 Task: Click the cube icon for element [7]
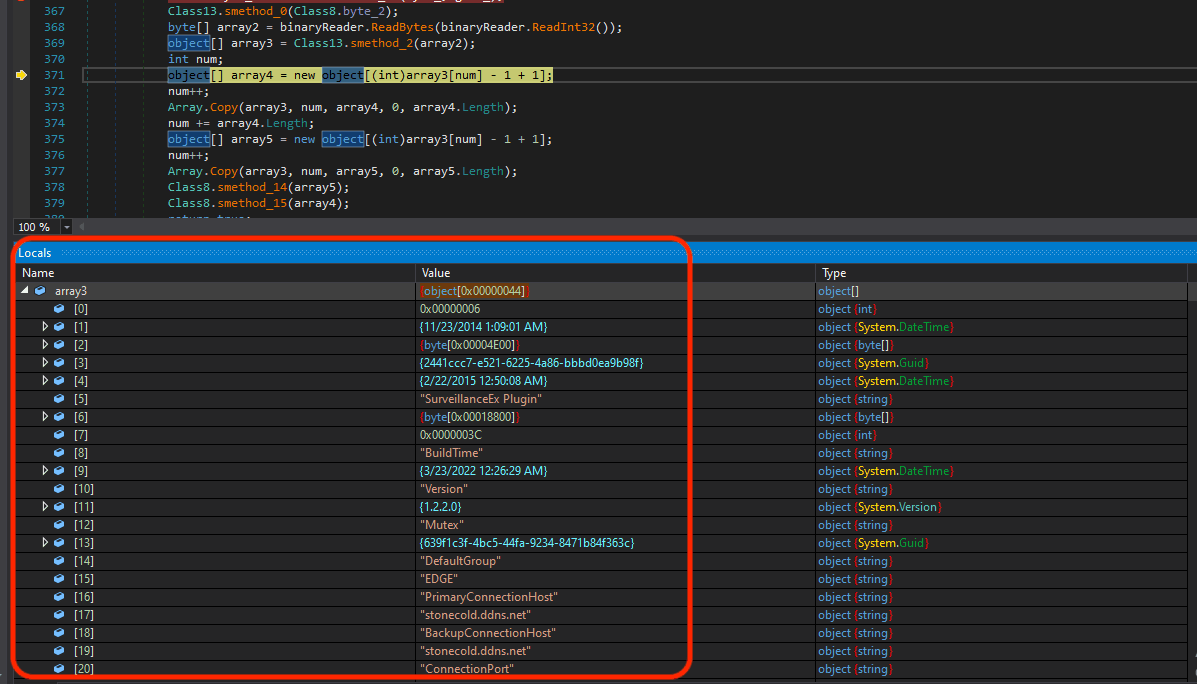[59, 434]
